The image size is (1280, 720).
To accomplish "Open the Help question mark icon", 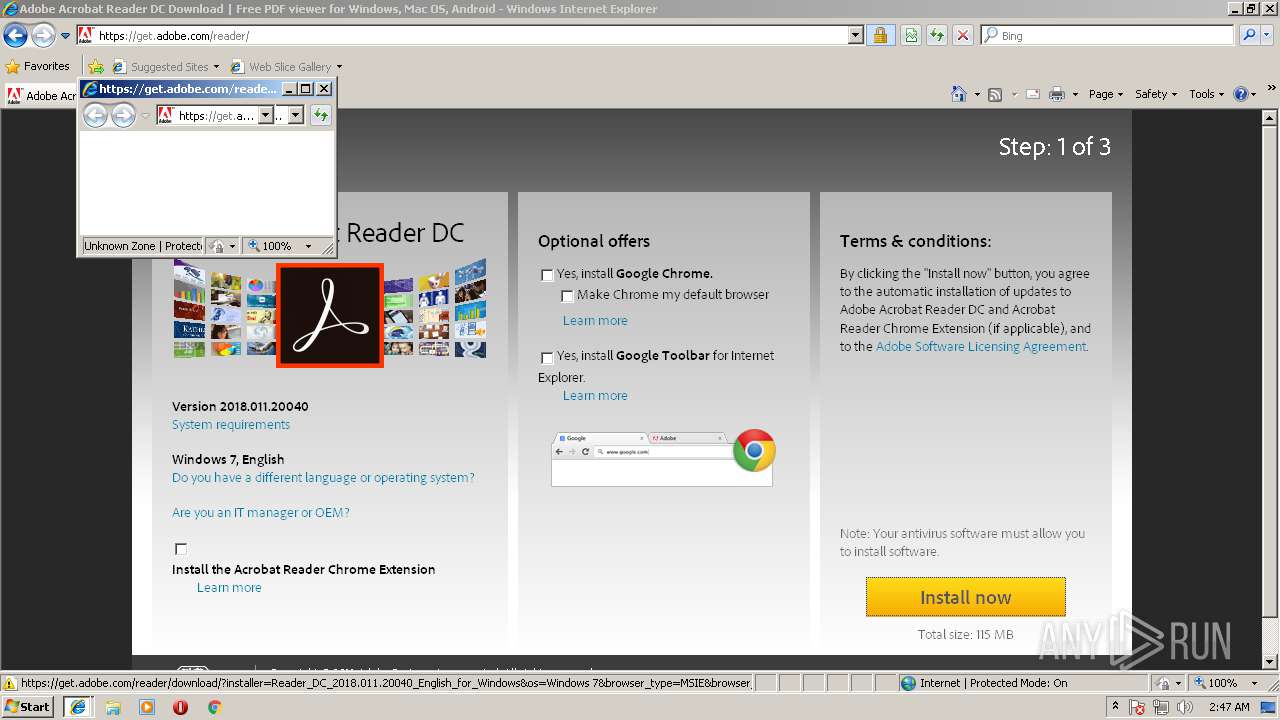I will click(x=1241, y=94).
